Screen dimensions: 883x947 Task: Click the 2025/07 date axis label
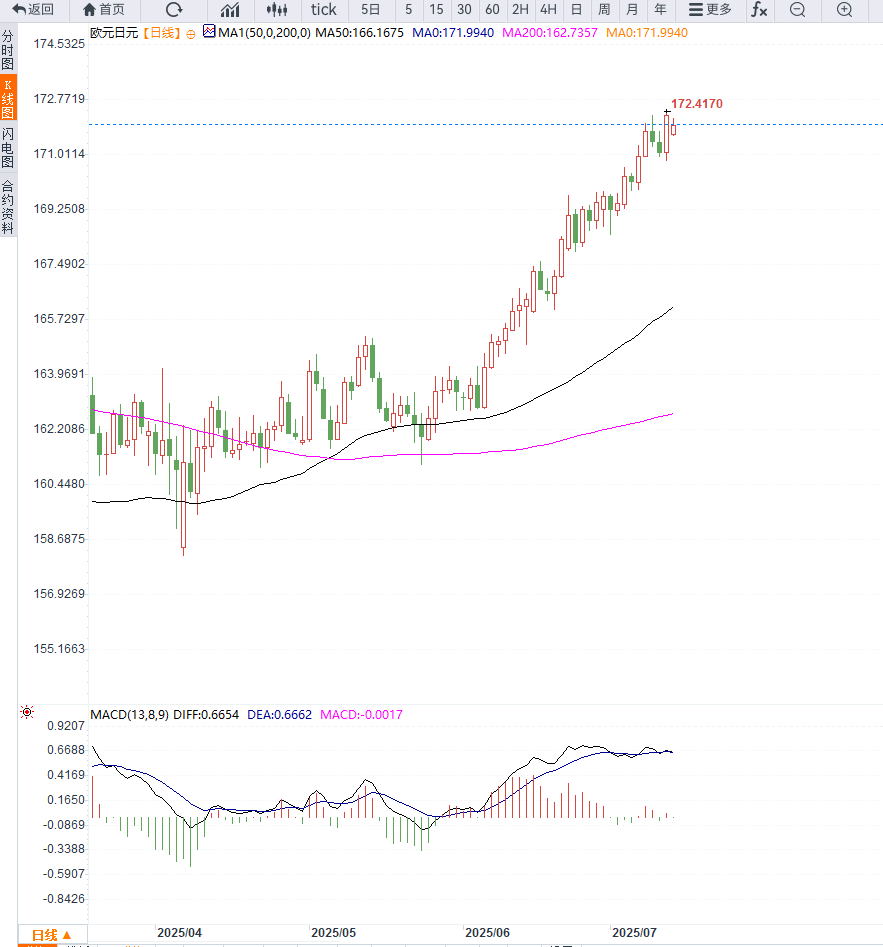(x=634, y=933)
